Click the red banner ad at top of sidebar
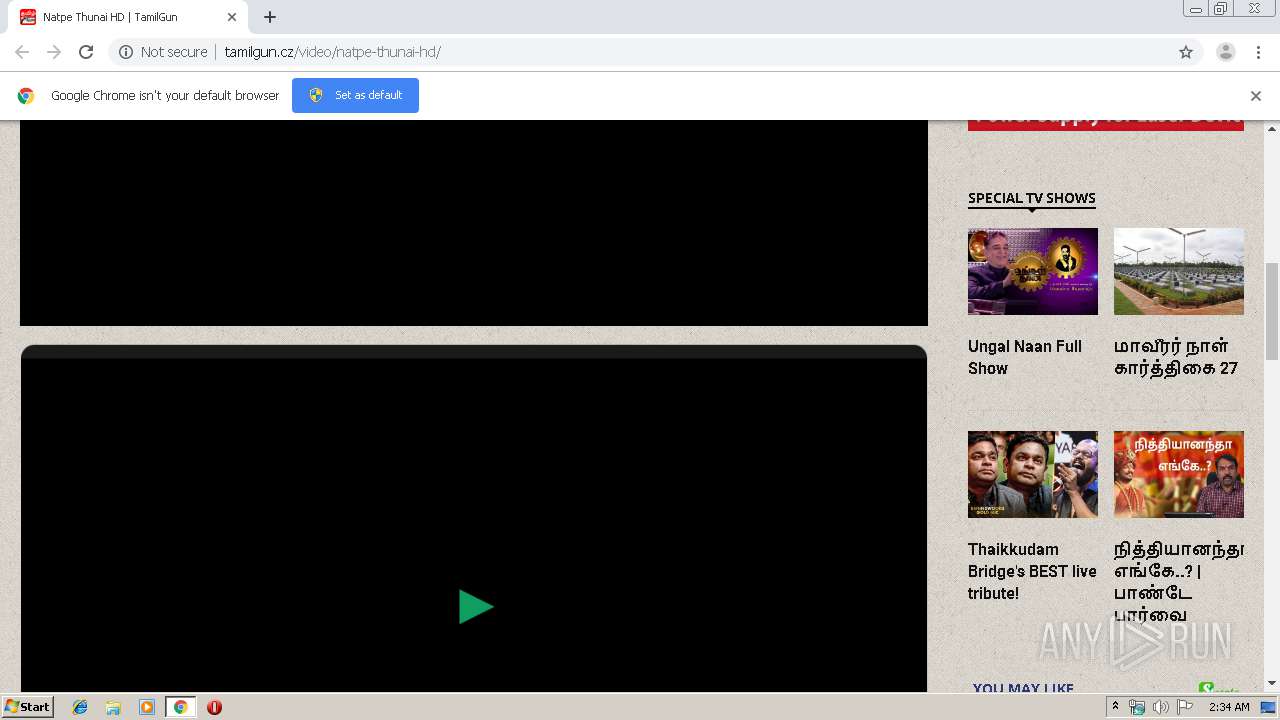This screenshot has height=720, width=1280. tap(1106, 125)
